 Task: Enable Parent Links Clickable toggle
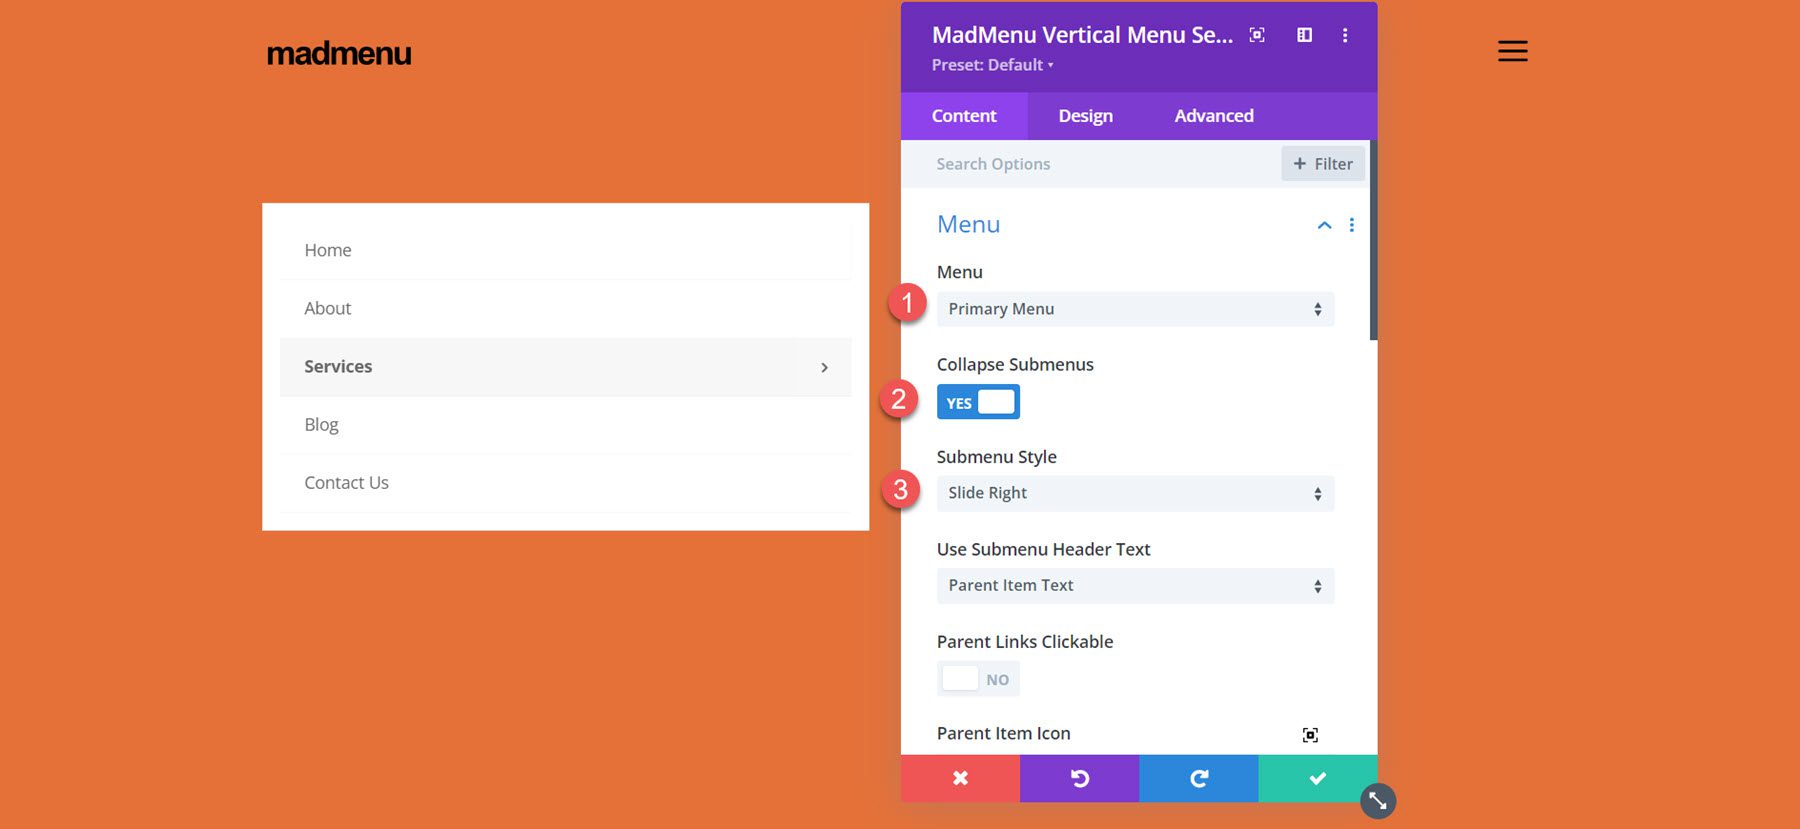click(x=978, y=679)
